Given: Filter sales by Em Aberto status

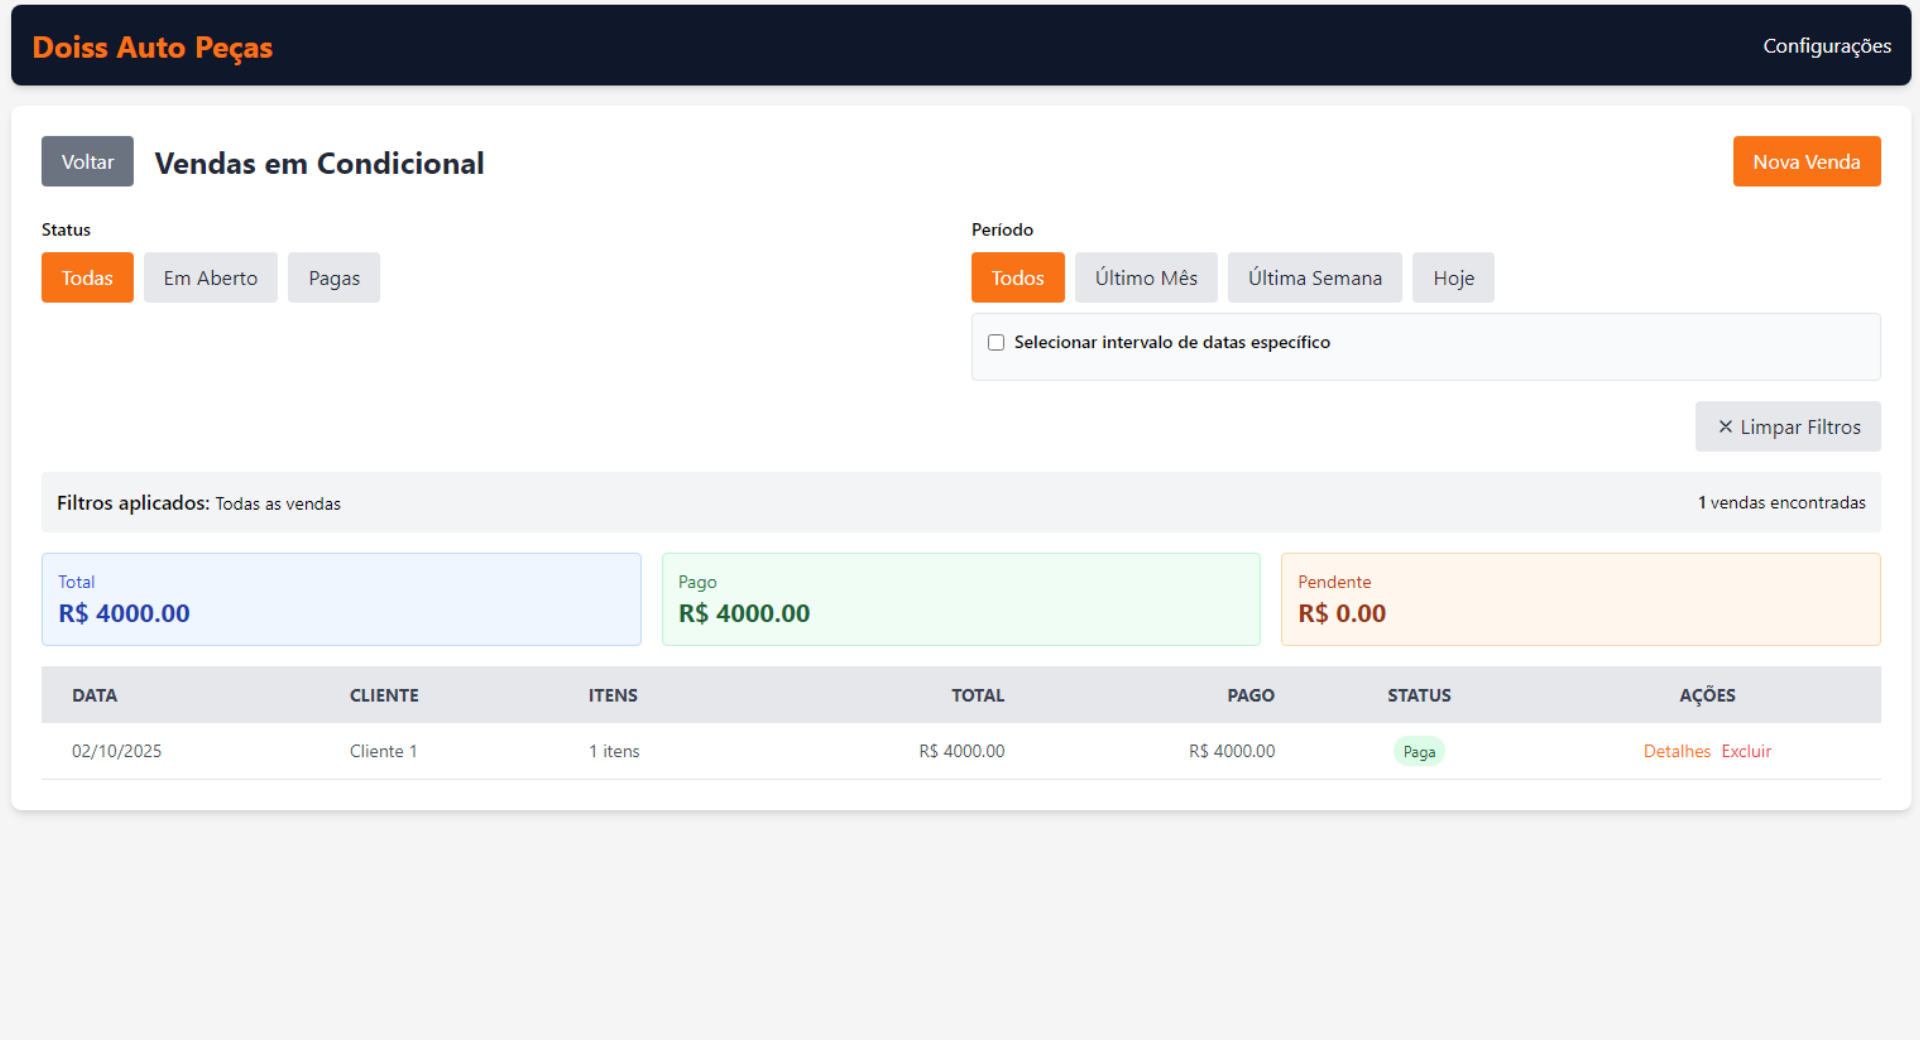Looking at the screenshot, I should 210,278.
